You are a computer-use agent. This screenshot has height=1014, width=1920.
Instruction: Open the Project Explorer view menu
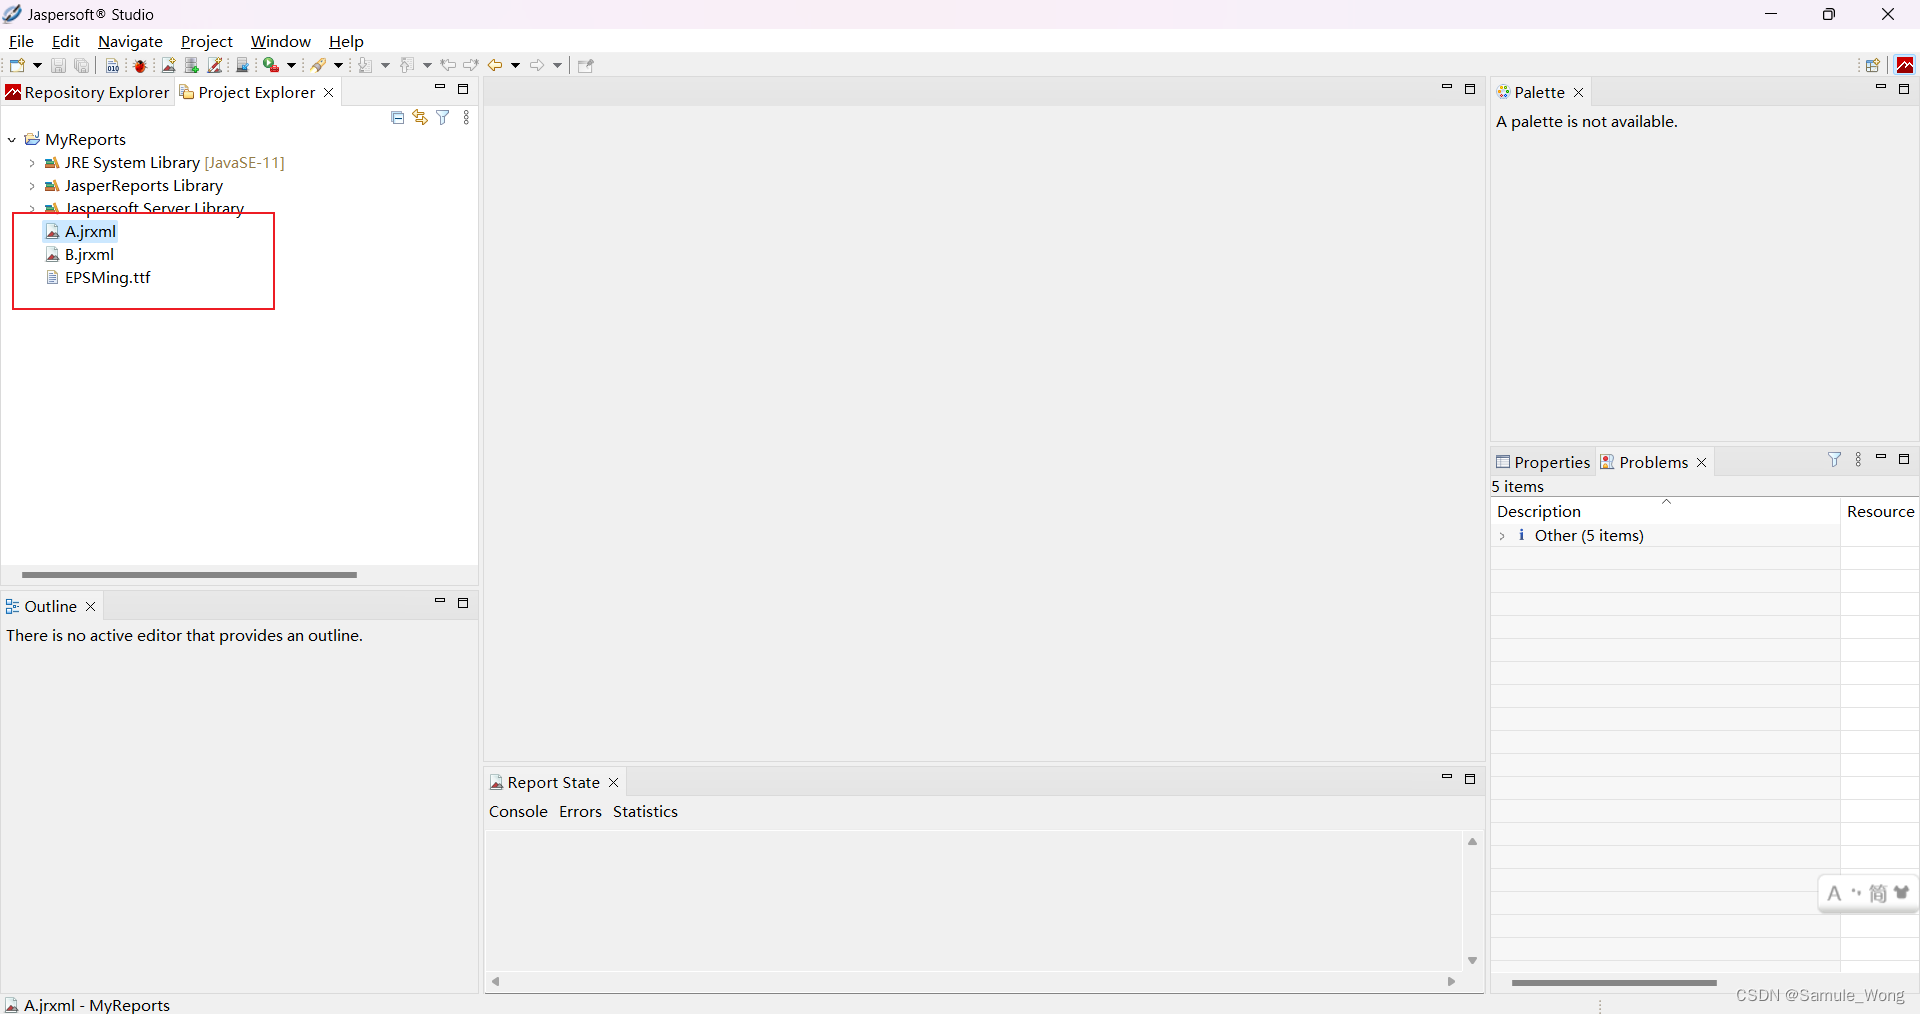[466, 118]
